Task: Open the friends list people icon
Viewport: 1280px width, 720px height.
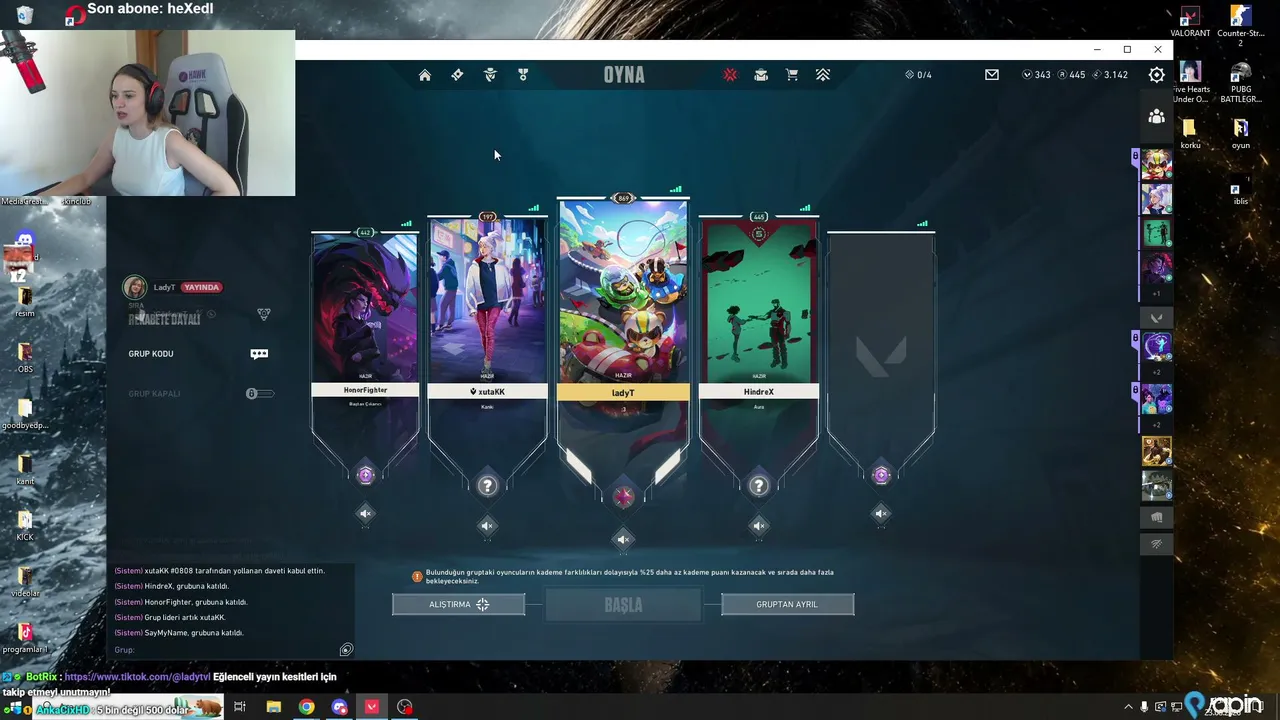Action: [x=1157, y=117]
